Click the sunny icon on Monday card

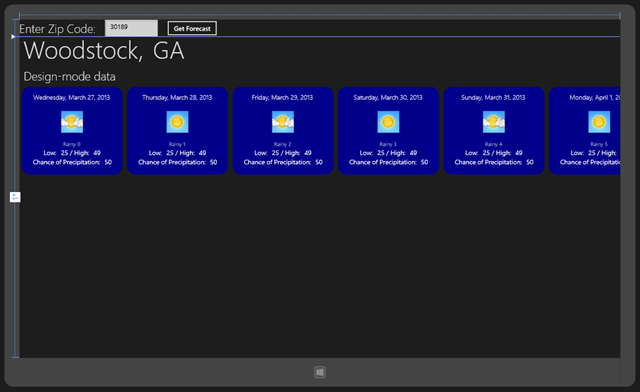(599, 122)
